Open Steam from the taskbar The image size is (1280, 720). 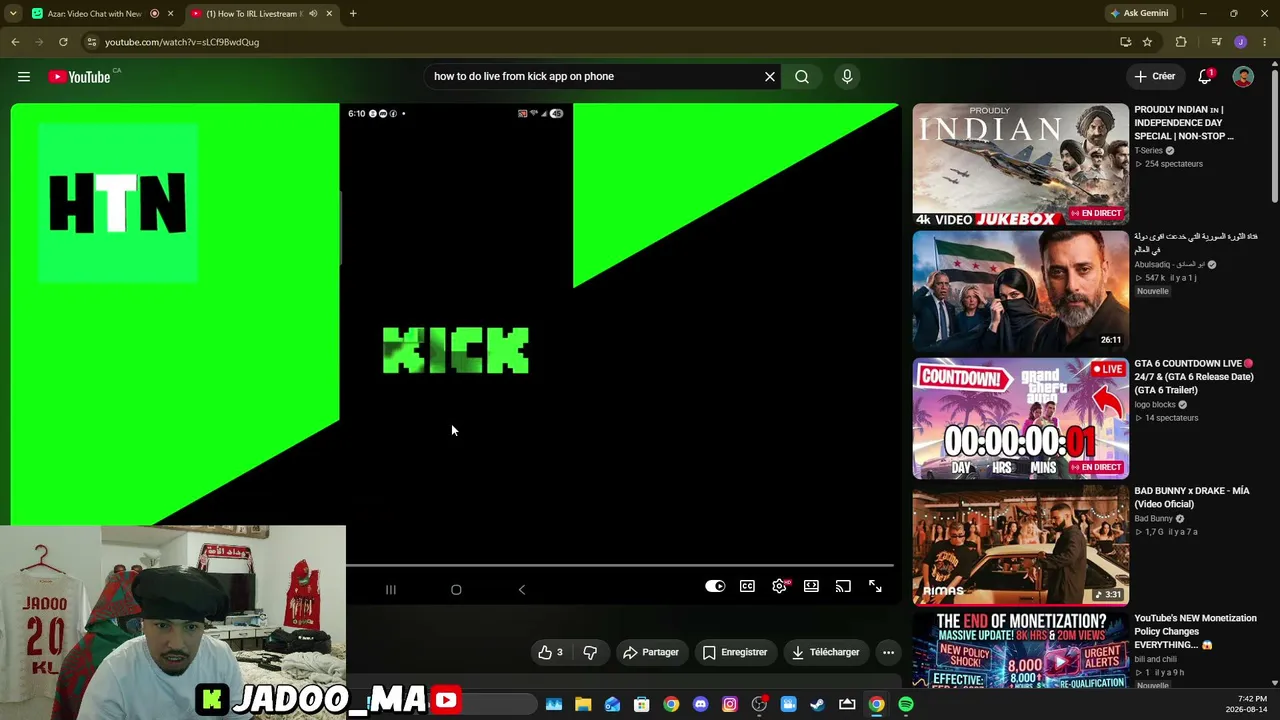point(817,704)
